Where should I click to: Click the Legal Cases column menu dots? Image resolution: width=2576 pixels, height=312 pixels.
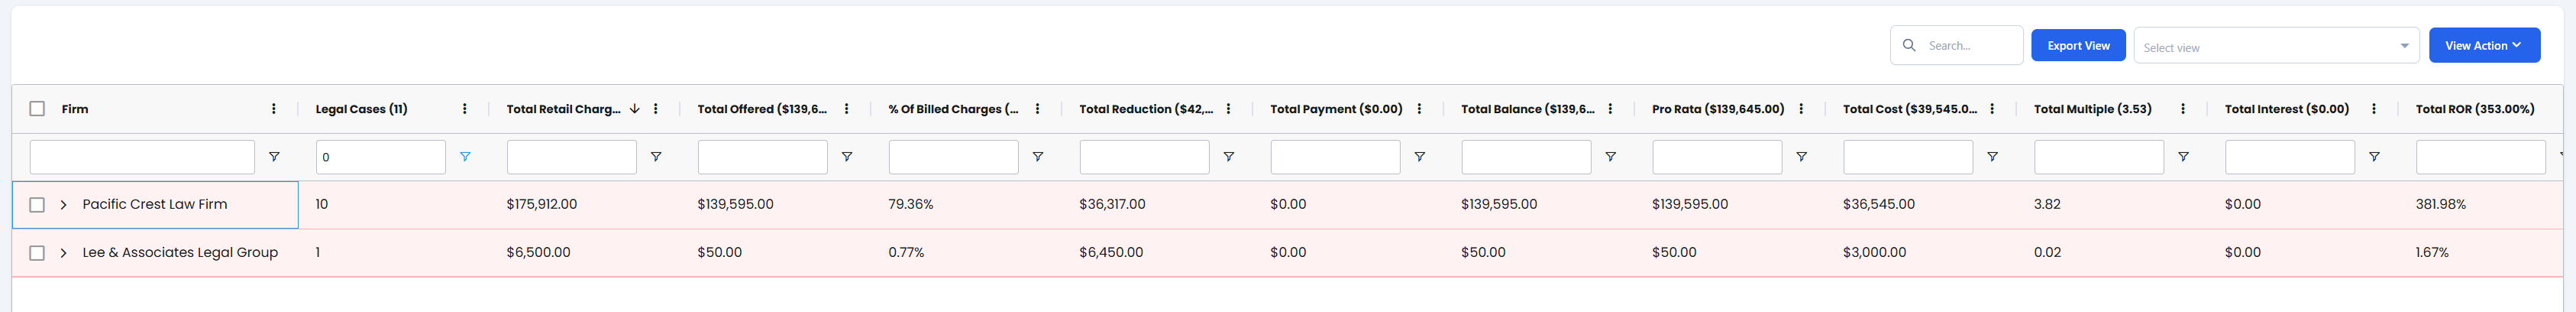464,109
